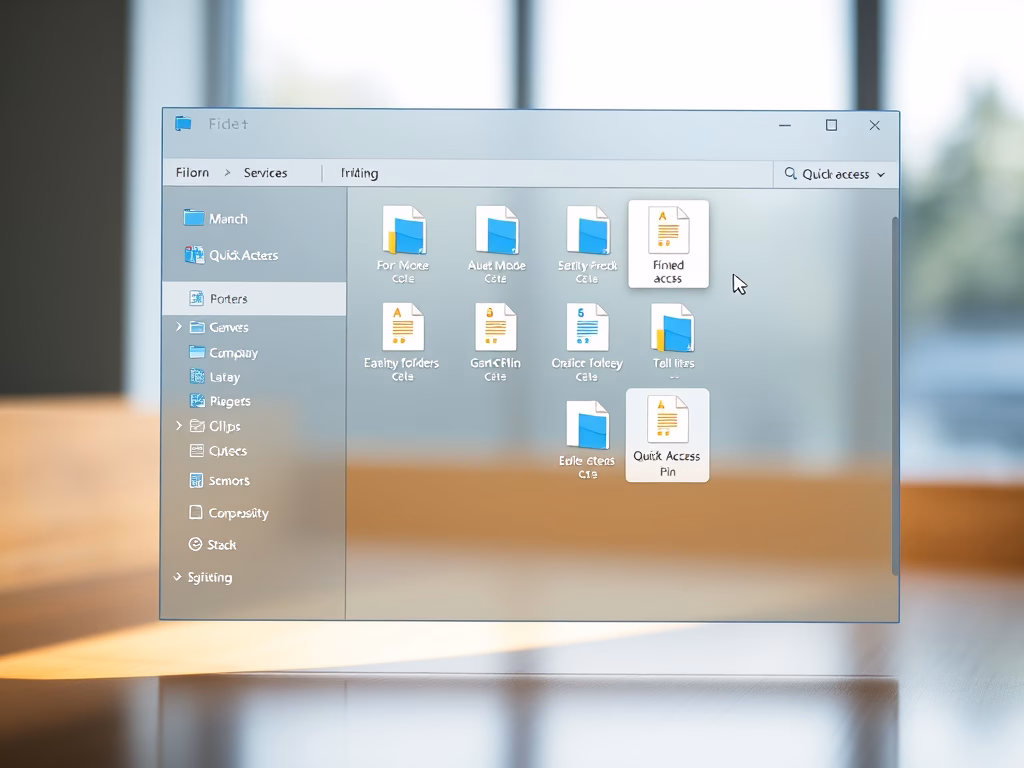Click the Cuteес sidebar icon beside Cutecs
Image resolution: width=1024 pixels, height=768 pixels.
(197, 450)
